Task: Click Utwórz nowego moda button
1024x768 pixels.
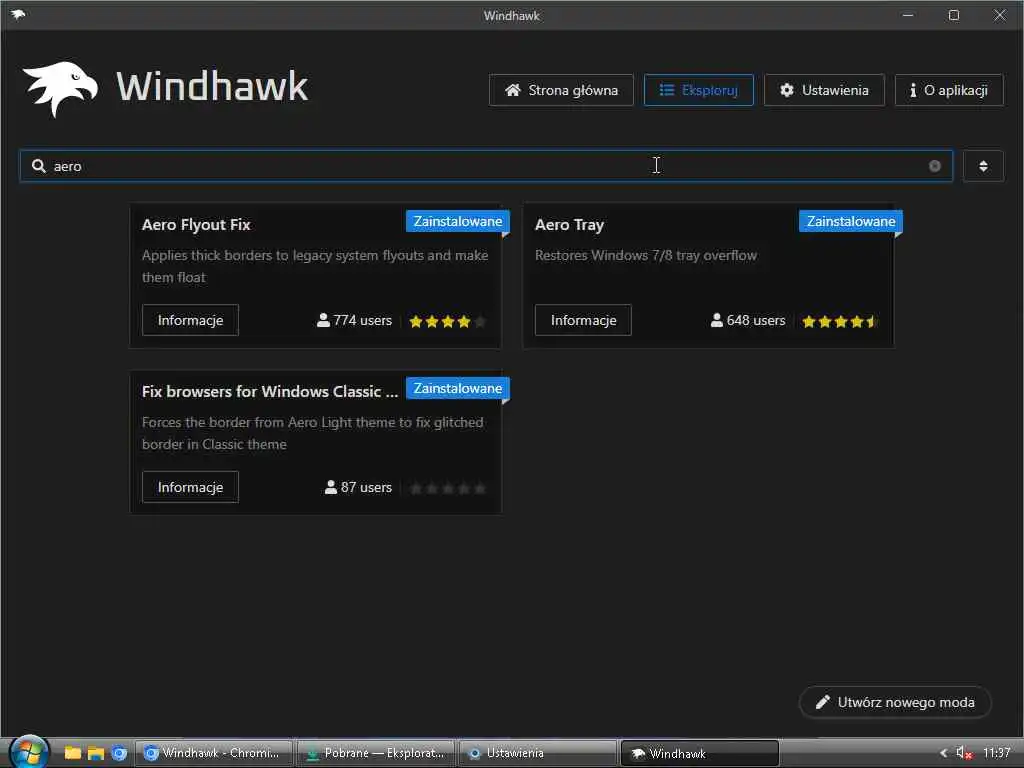Action: (895, 702)
